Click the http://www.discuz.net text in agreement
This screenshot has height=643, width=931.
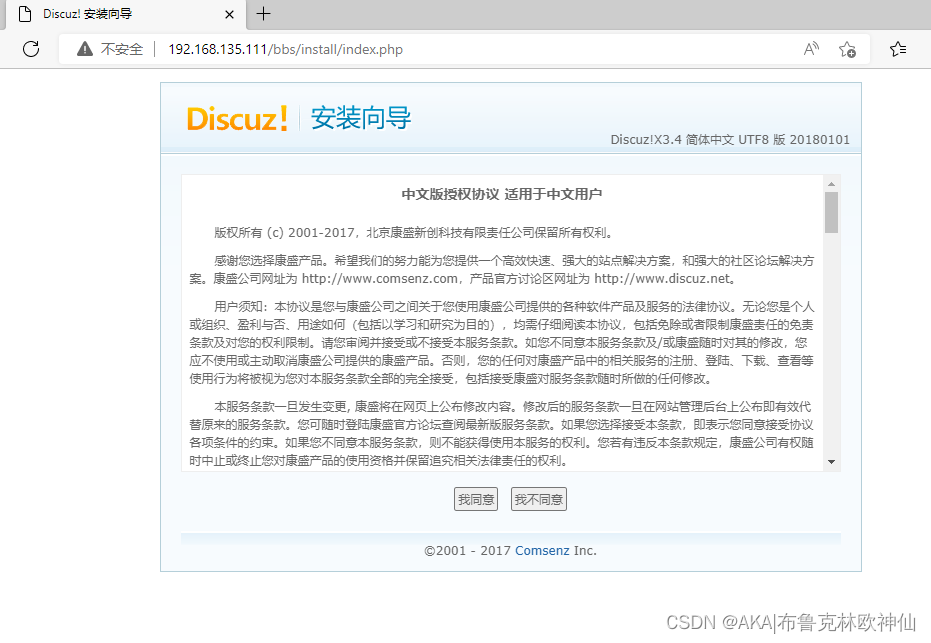point(661,278)
